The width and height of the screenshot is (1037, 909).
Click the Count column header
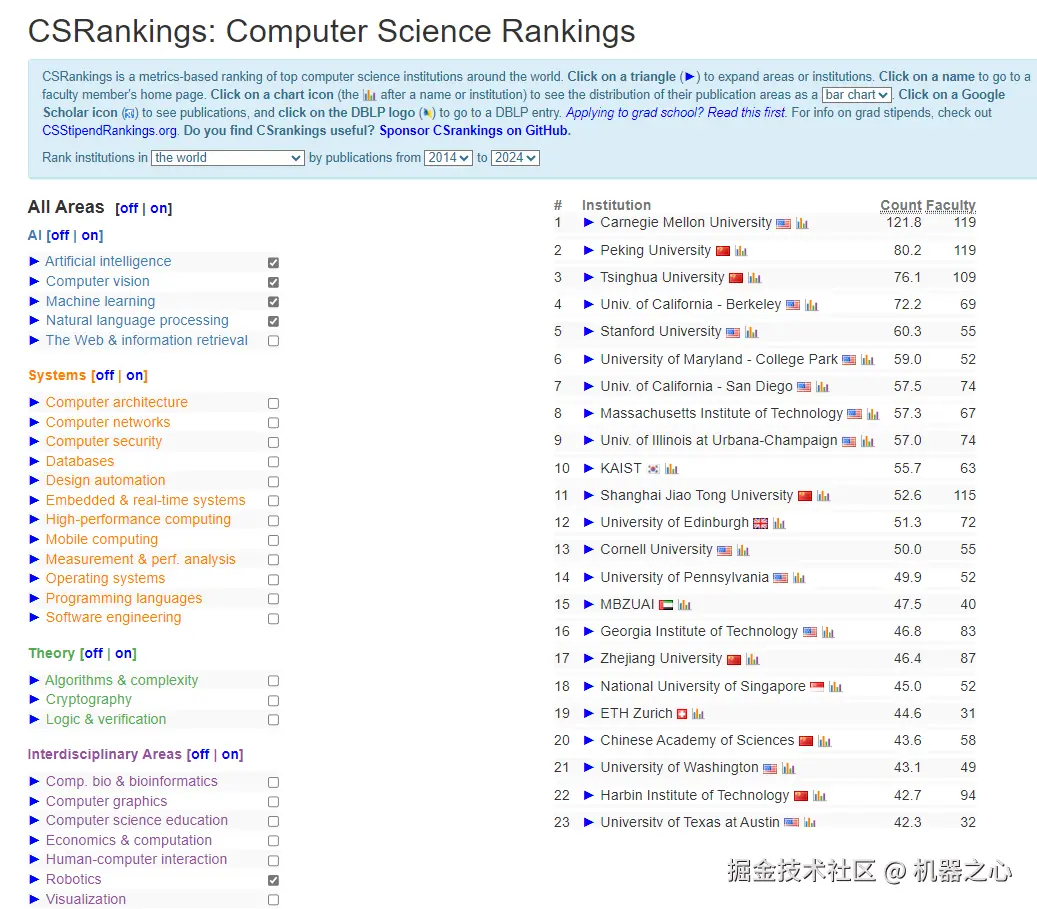[901, 205]
